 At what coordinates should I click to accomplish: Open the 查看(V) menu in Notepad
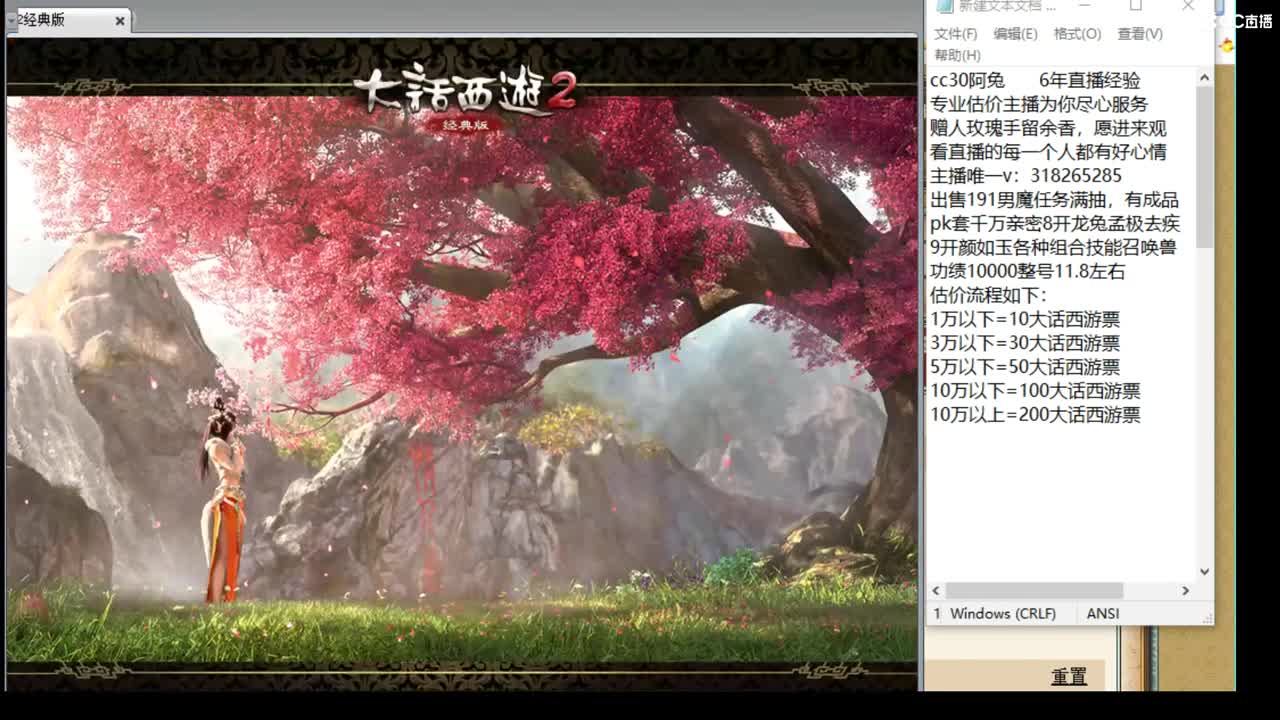[x=1140, y=34]
